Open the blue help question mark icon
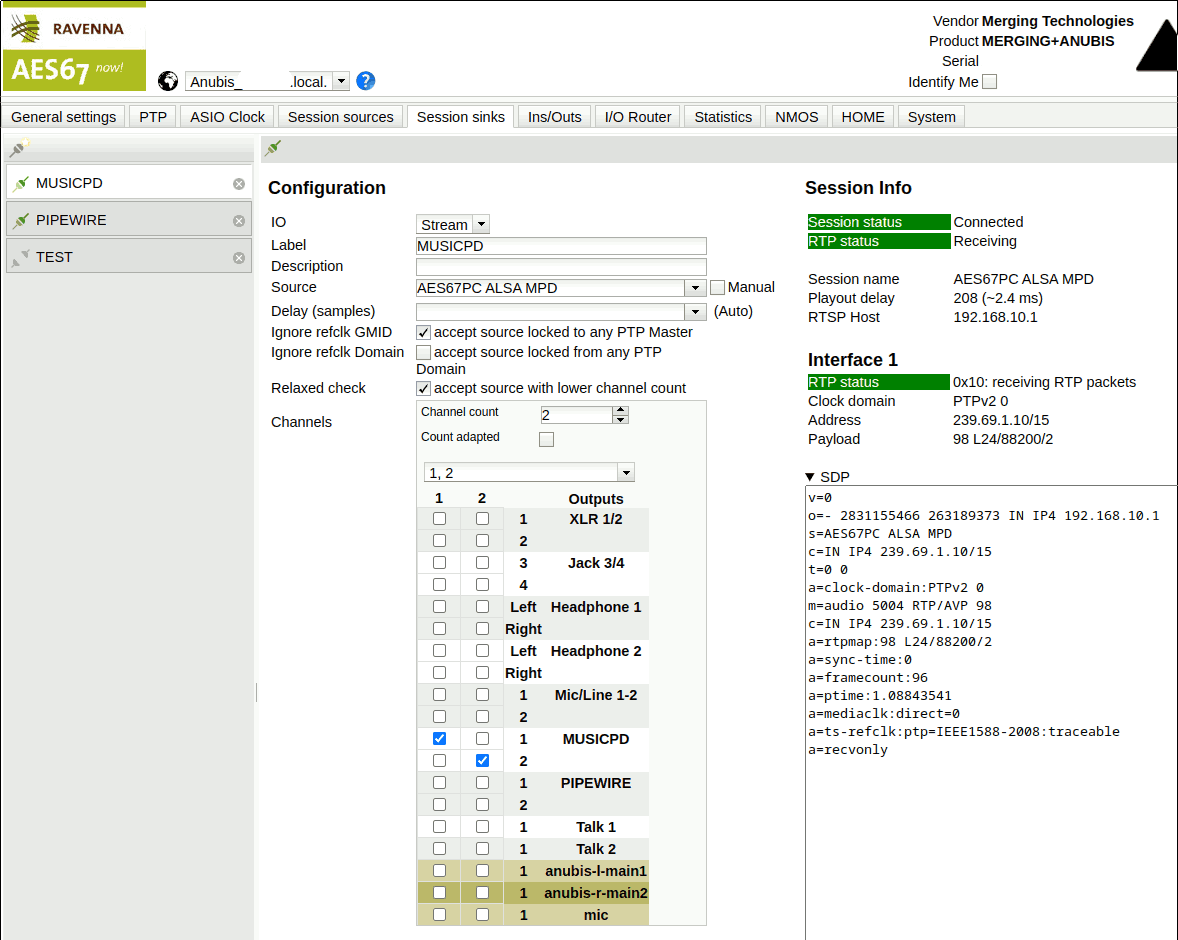The width and height of the screenshot is (1178, 940). pos(366,81)
